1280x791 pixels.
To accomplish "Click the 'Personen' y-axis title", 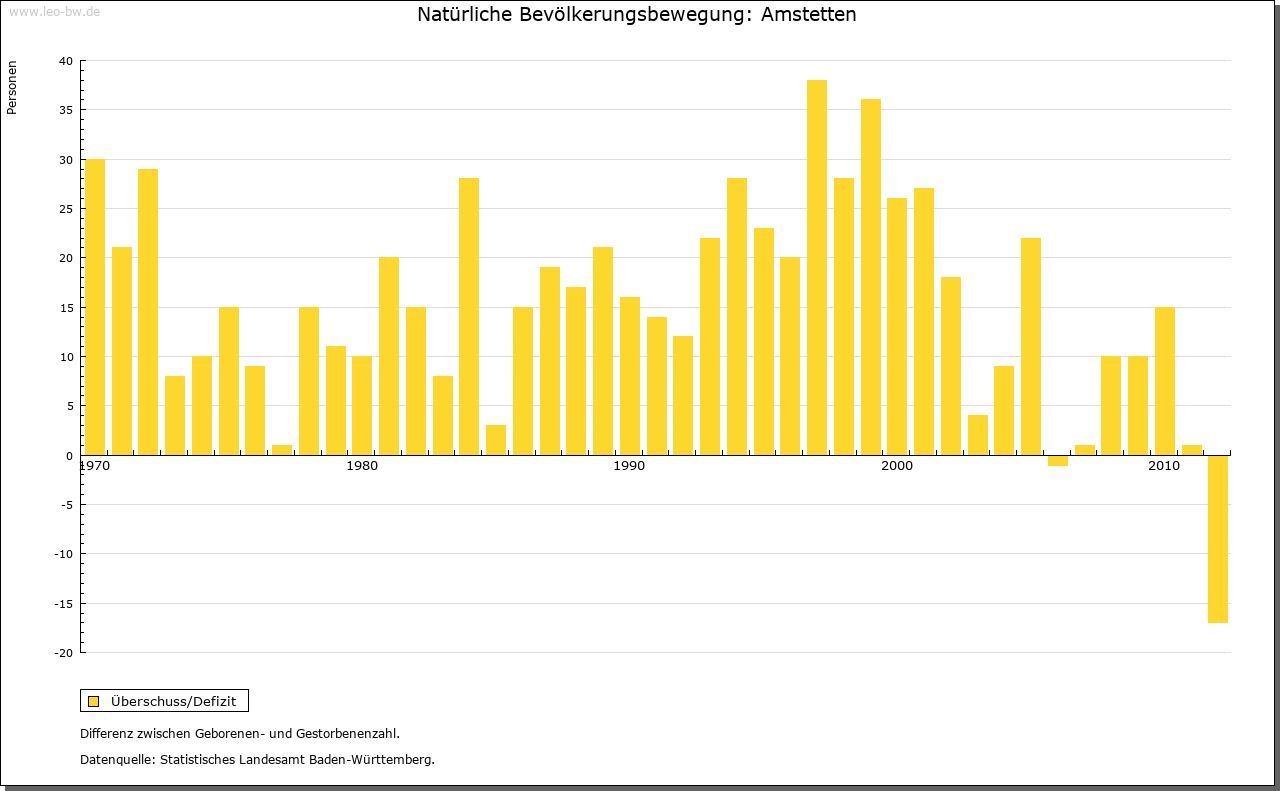I will [12, 88].
